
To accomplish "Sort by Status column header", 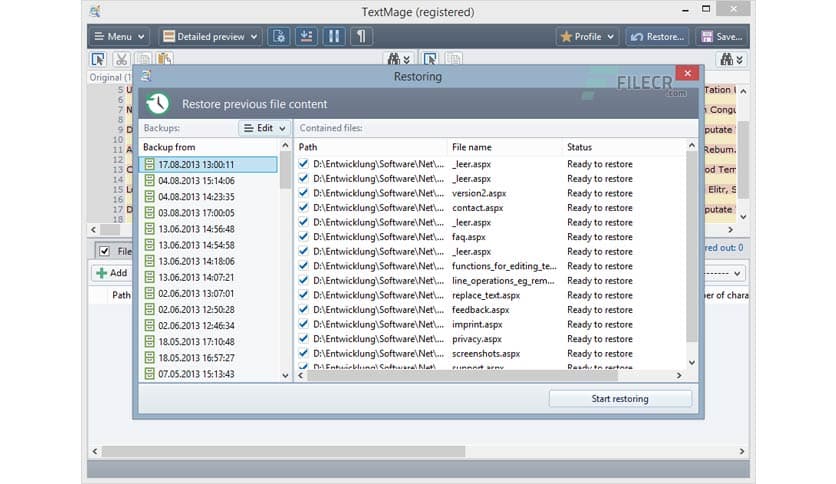I will tap(624, 147).
